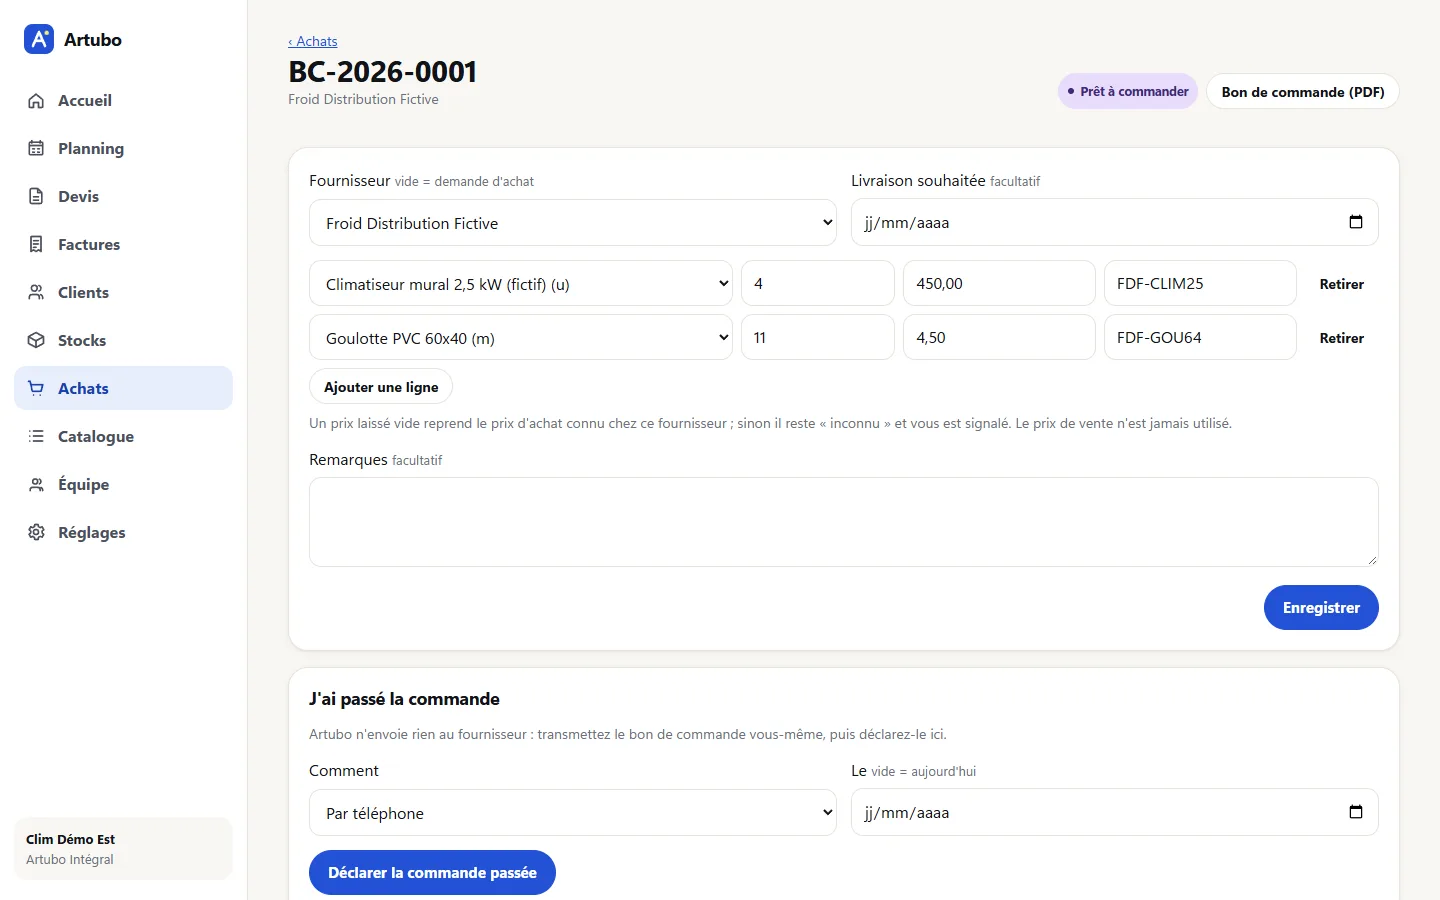Screen dimensions: 1440x900
Task: Click the Artubo logo icon
Action: coord(39,39)
